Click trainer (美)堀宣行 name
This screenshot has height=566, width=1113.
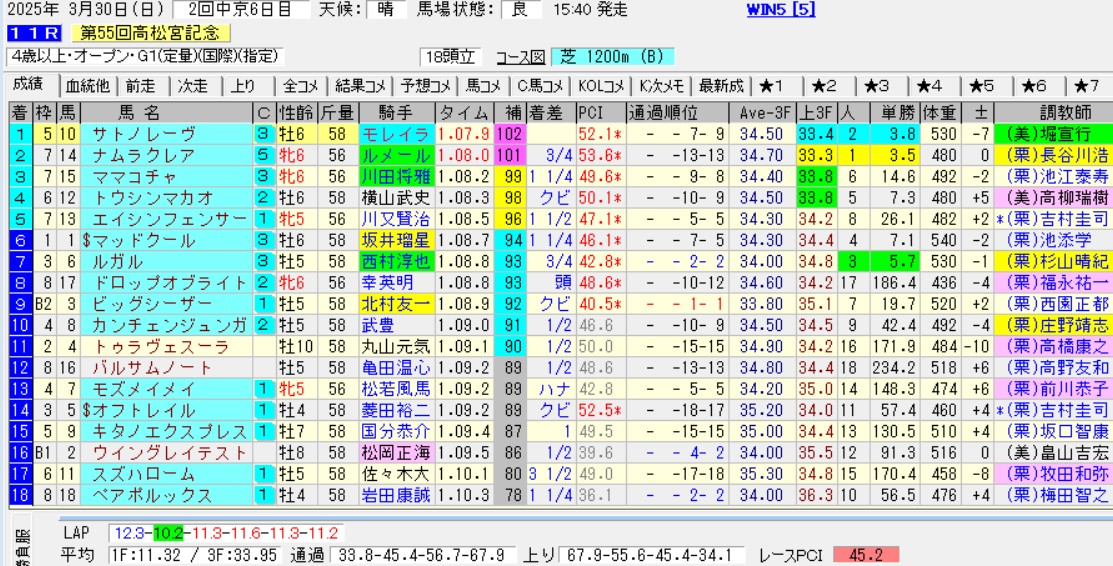[1055, 133]
